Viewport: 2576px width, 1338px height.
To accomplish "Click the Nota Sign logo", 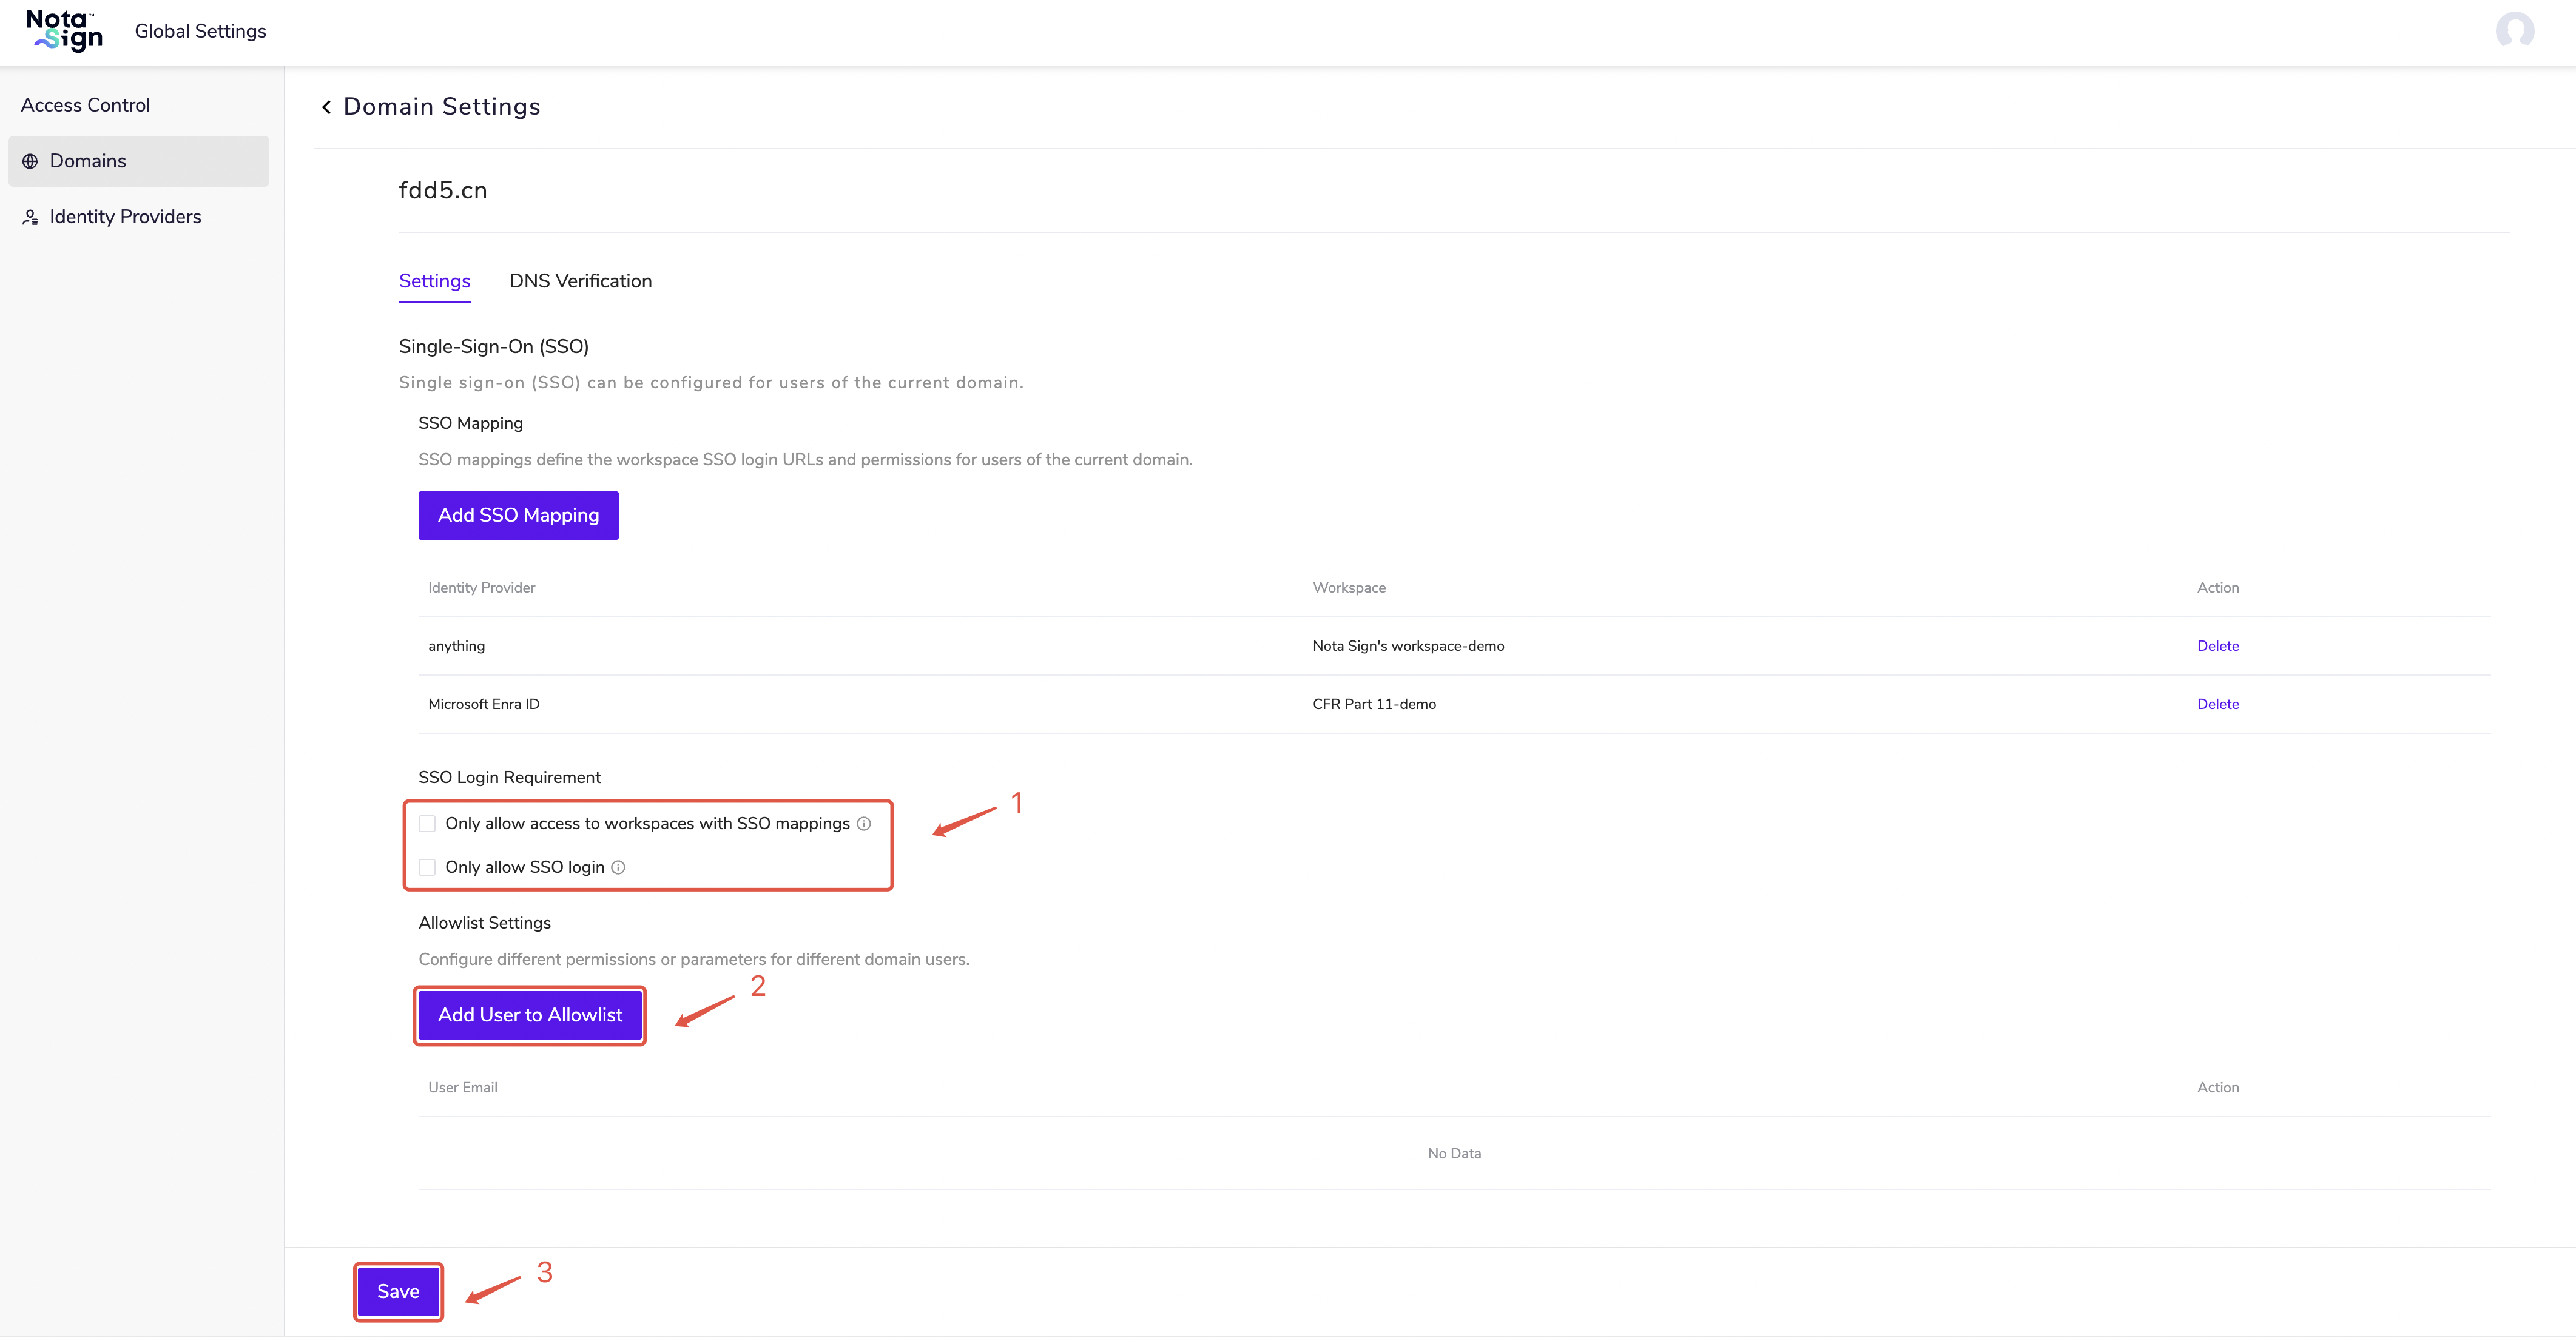I will 64,31.
